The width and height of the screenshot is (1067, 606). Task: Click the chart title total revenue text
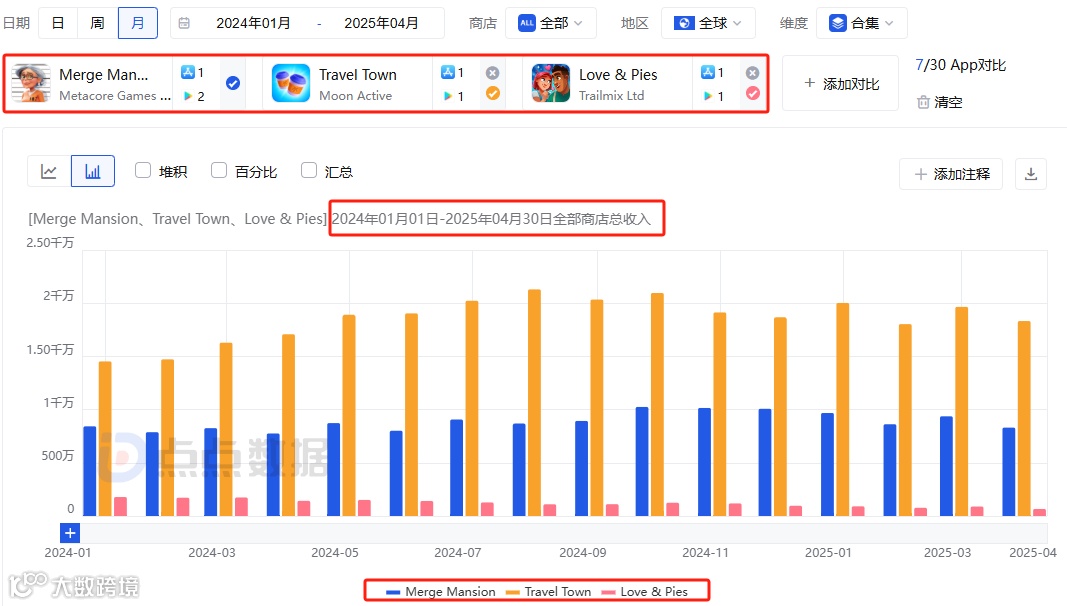491,219
